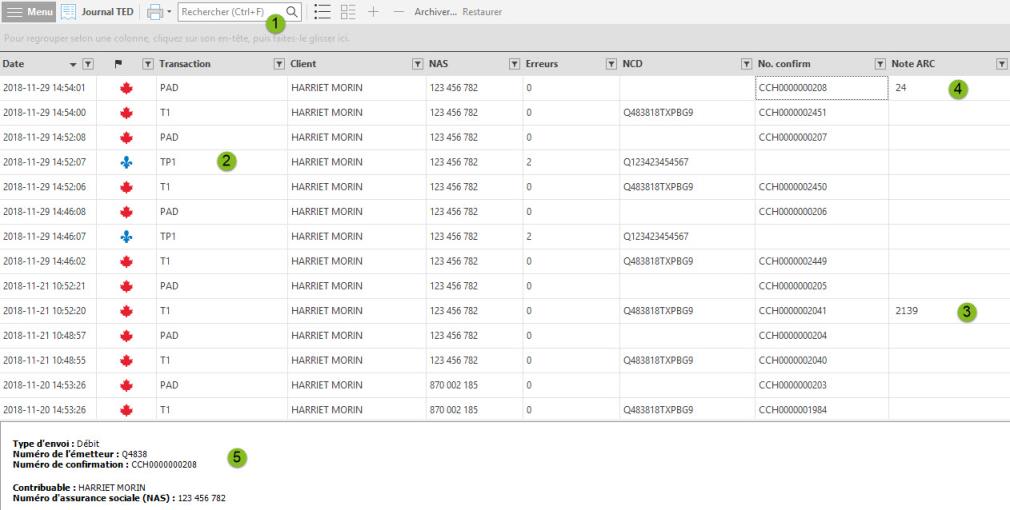Open filter for the Client column
1010x510 pixels.
[x=417, y=64]
